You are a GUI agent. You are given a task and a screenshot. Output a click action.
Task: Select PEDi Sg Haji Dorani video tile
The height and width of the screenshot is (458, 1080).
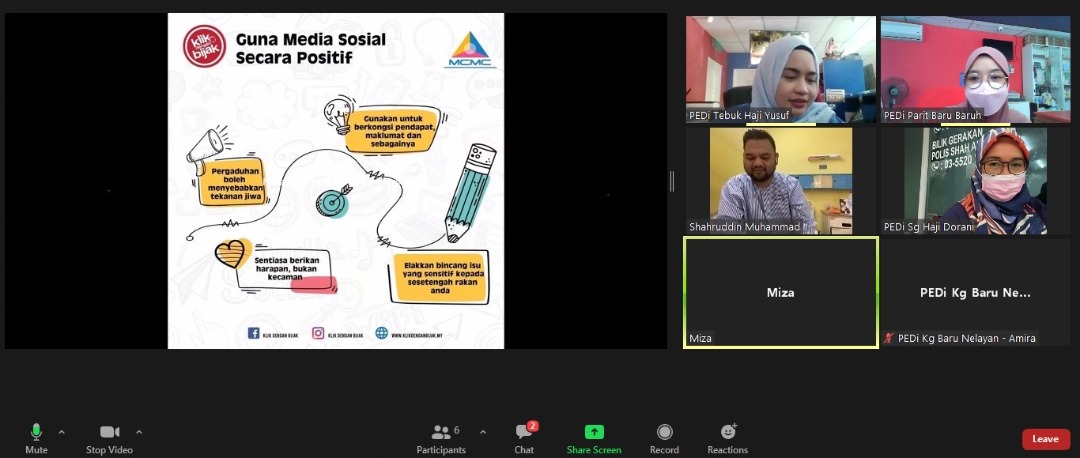[975, 180]
